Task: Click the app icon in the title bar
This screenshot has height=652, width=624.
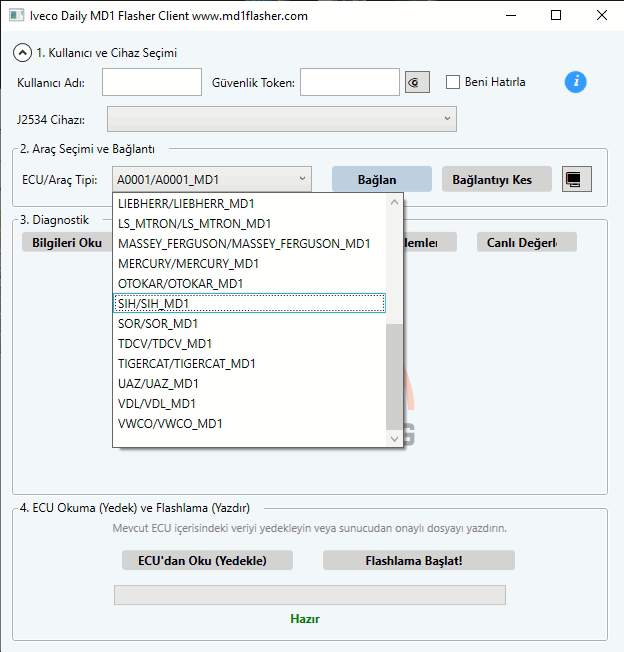Action: (x=17, y=15)
